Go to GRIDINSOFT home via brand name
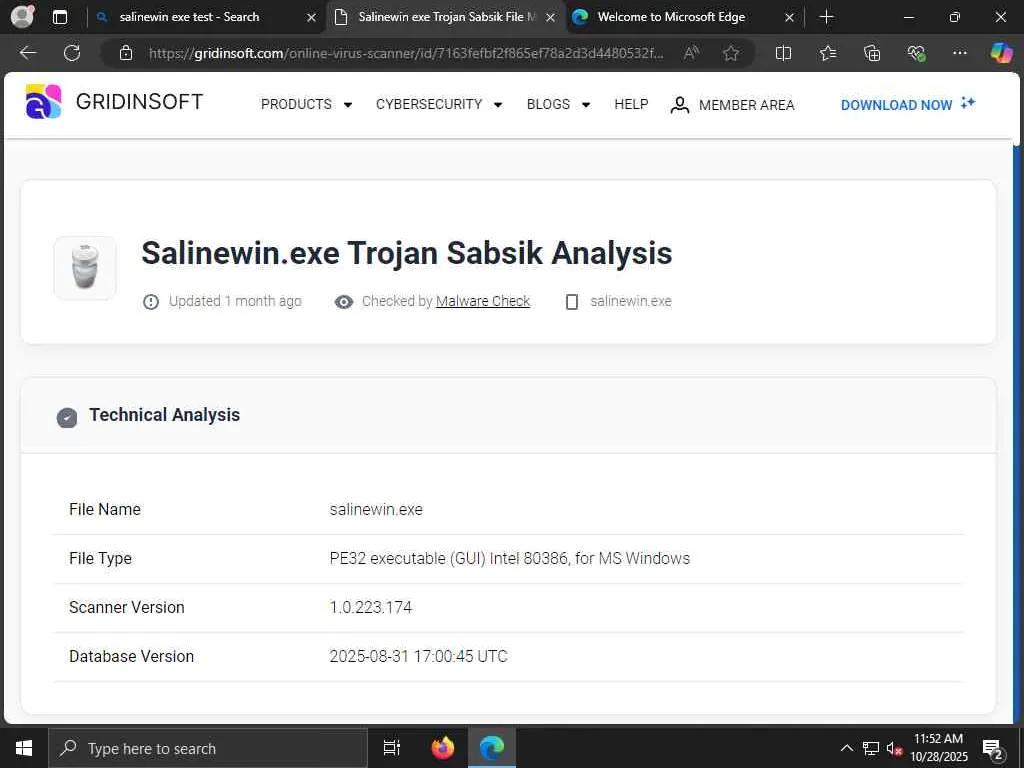 coord(139,102)
